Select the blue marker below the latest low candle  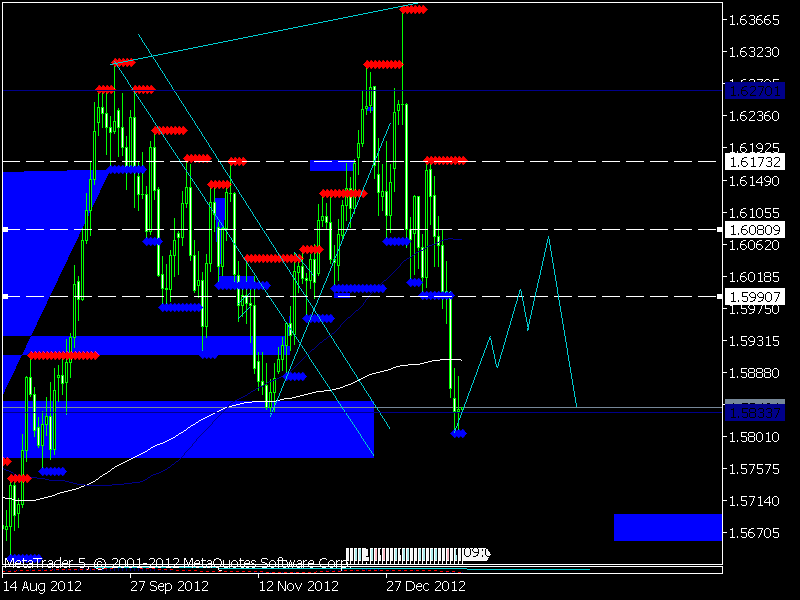[459, 434]
